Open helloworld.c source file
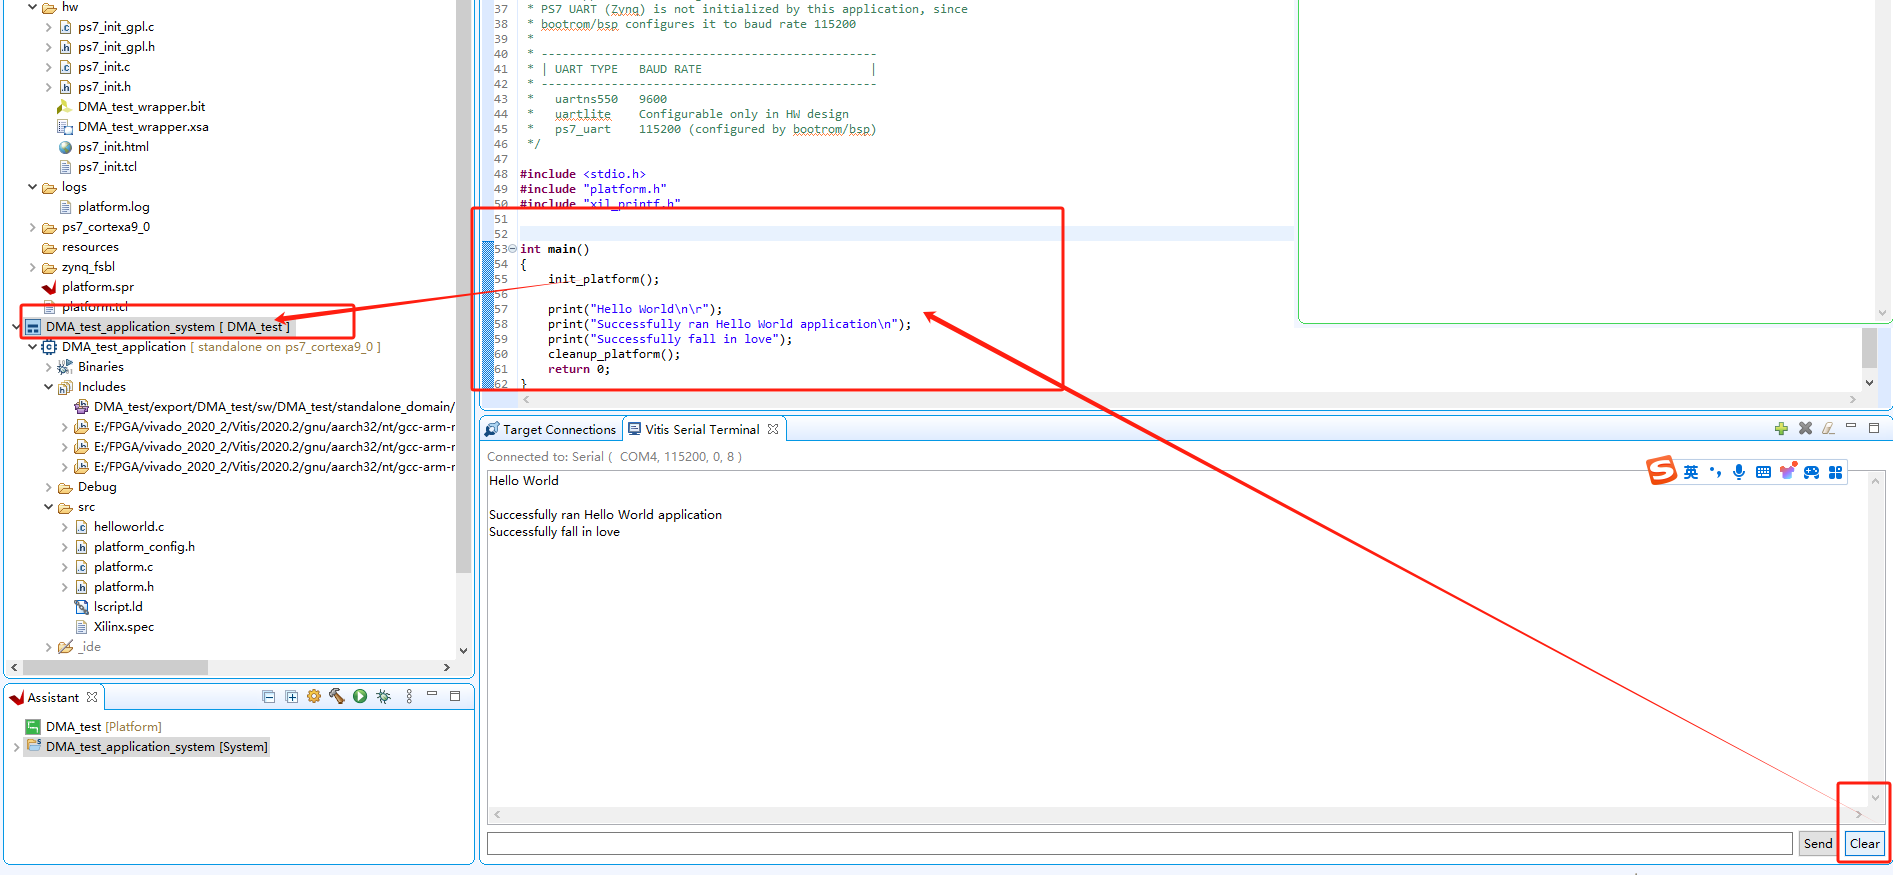Viewport: 1893px width, 875px height. [x=128, y=527]
